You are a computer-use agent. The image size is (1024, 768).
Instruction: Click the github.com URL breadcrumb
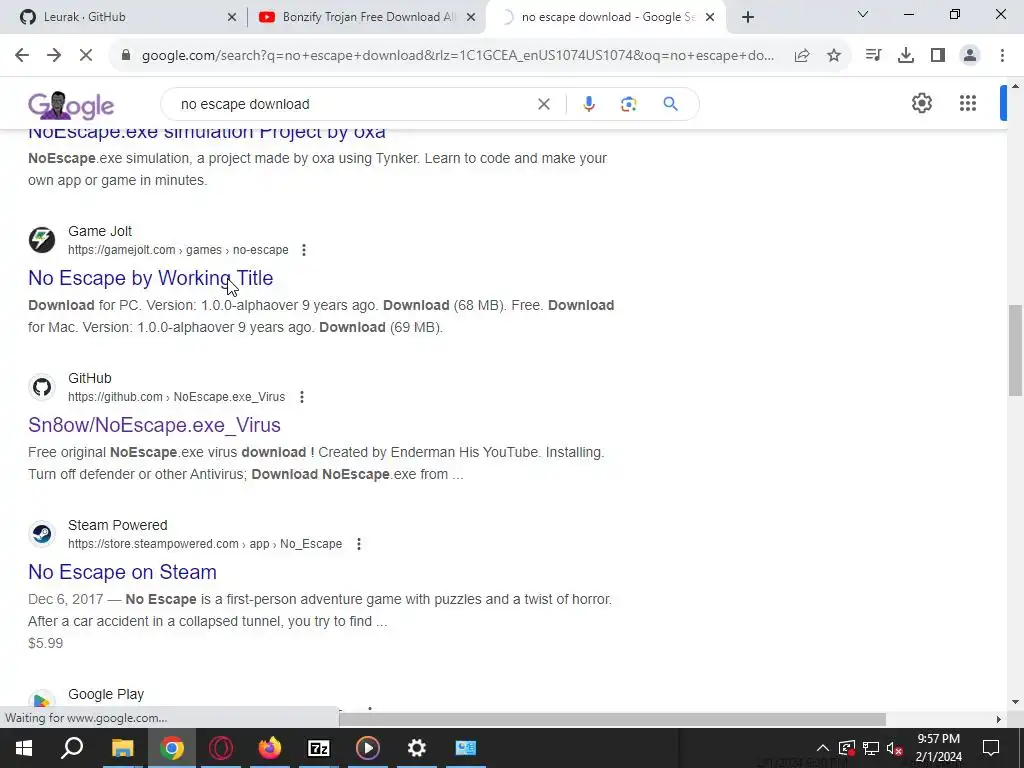[176, 397]
